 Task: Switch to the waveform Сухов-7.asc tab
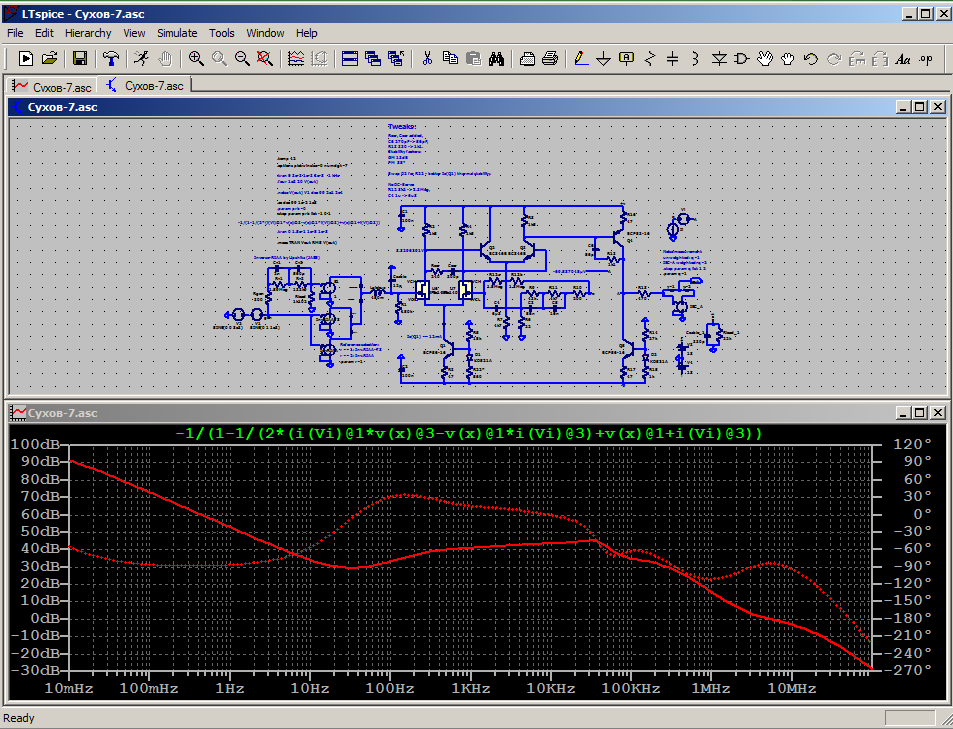pyautogui.click(x=52, y=86)
